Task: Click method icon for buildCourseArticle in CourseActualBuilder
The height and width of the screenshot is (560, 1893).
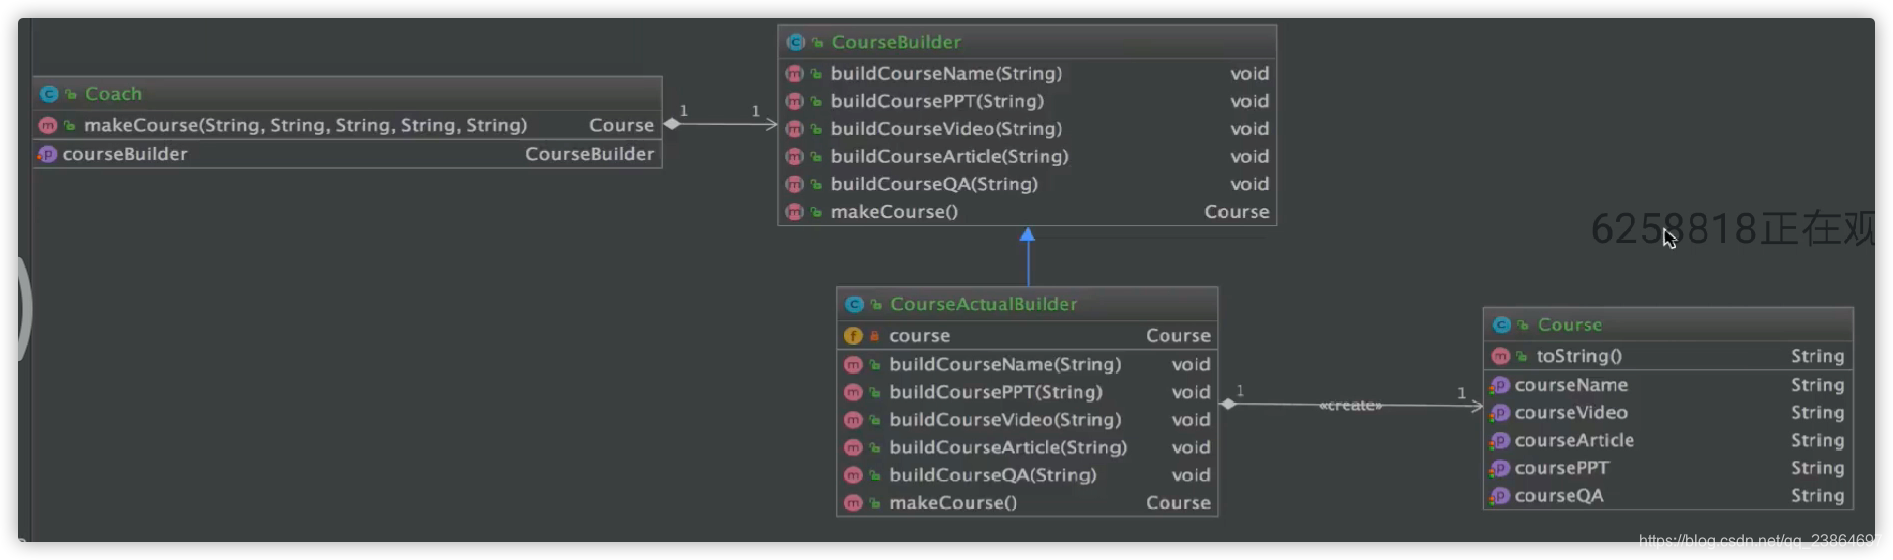Action: (x=853, y=448)
